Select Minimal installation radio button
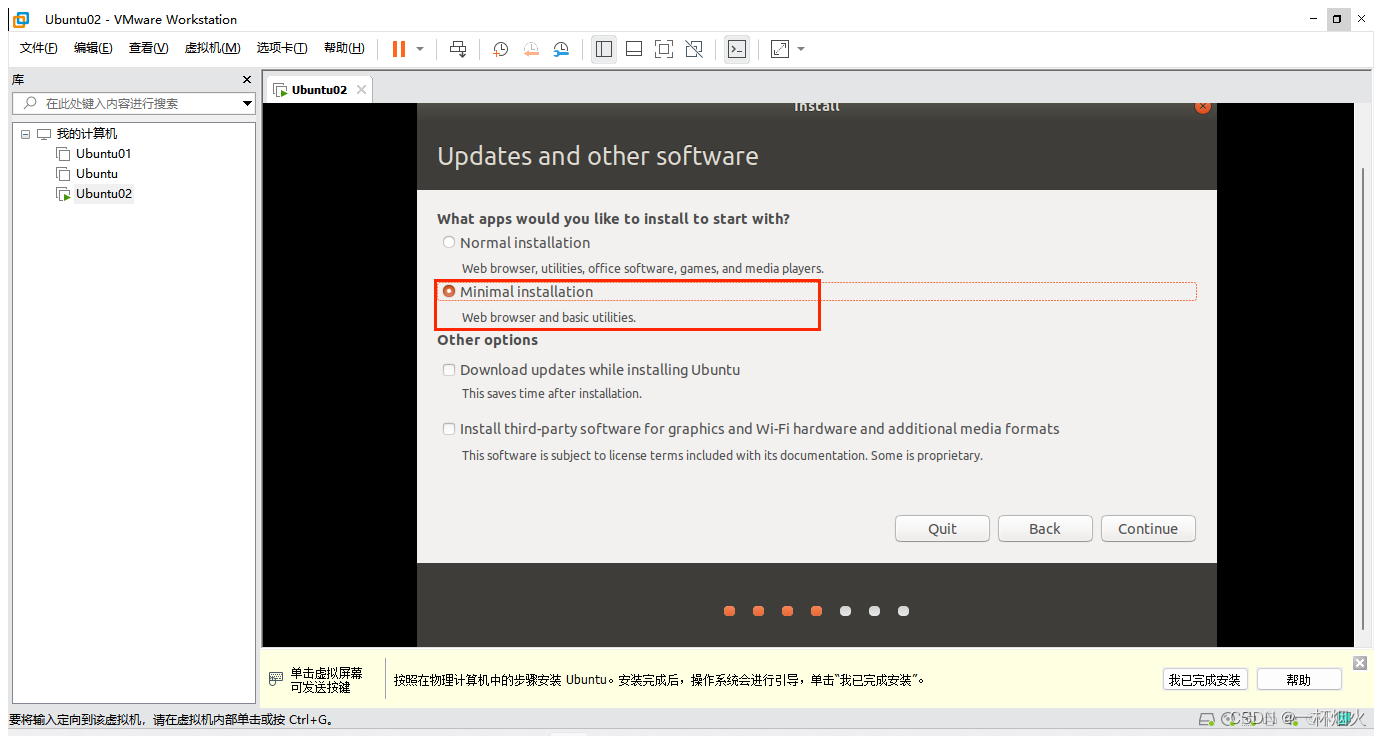Screen dimensions: 1382x736 point(449,291)
